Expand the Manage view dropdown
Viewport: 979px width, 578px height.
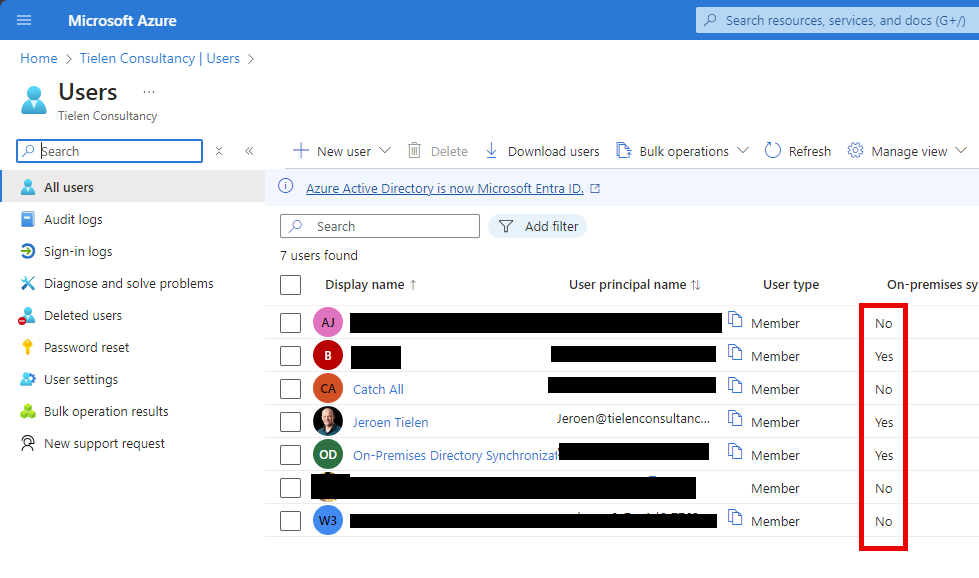[x=961, y=150]
